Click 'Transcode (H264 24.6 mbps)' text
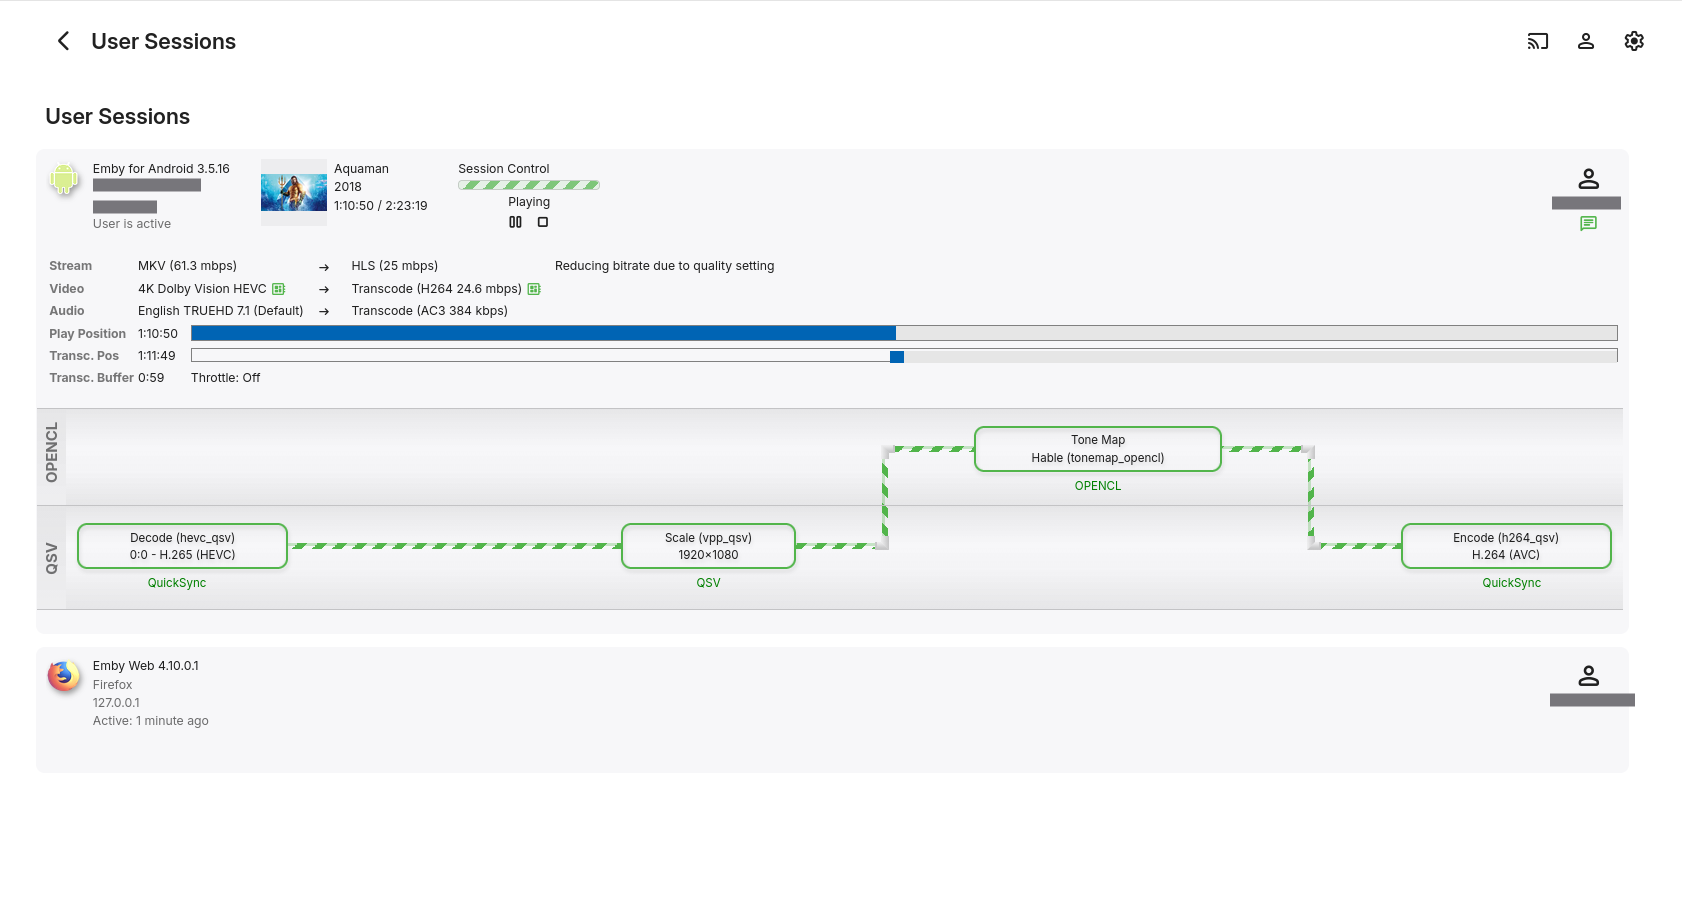 click(x=436, y=289)
